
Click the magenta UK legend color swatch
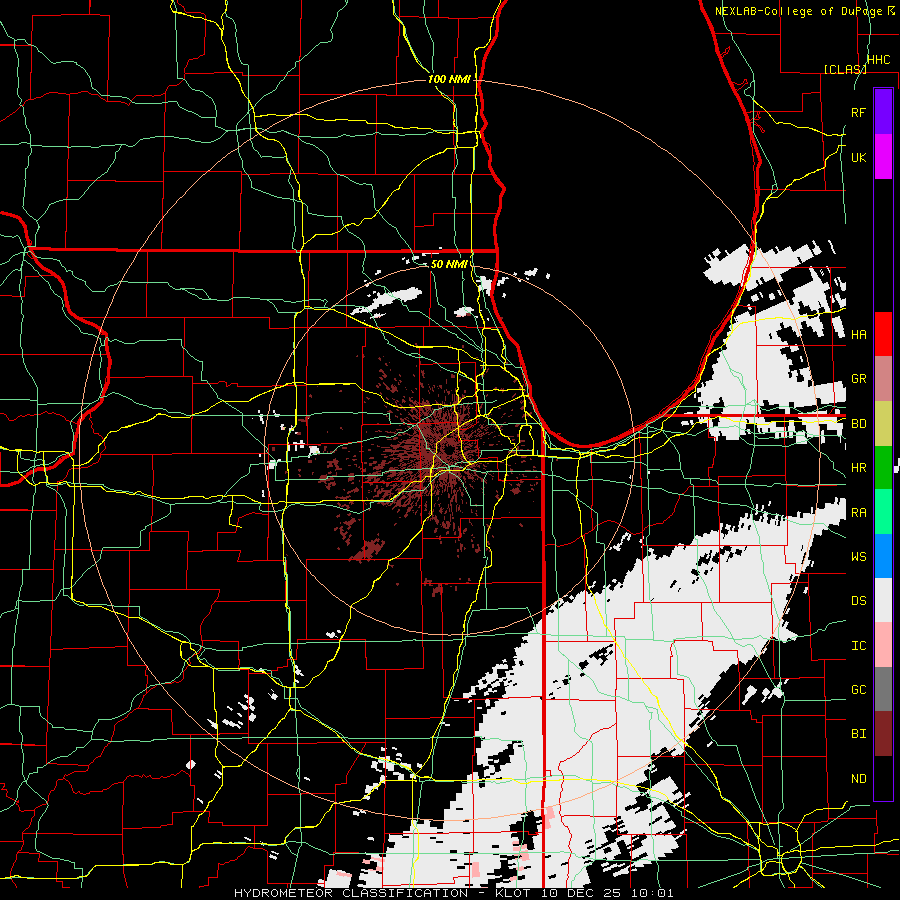[x=883, y=157]
